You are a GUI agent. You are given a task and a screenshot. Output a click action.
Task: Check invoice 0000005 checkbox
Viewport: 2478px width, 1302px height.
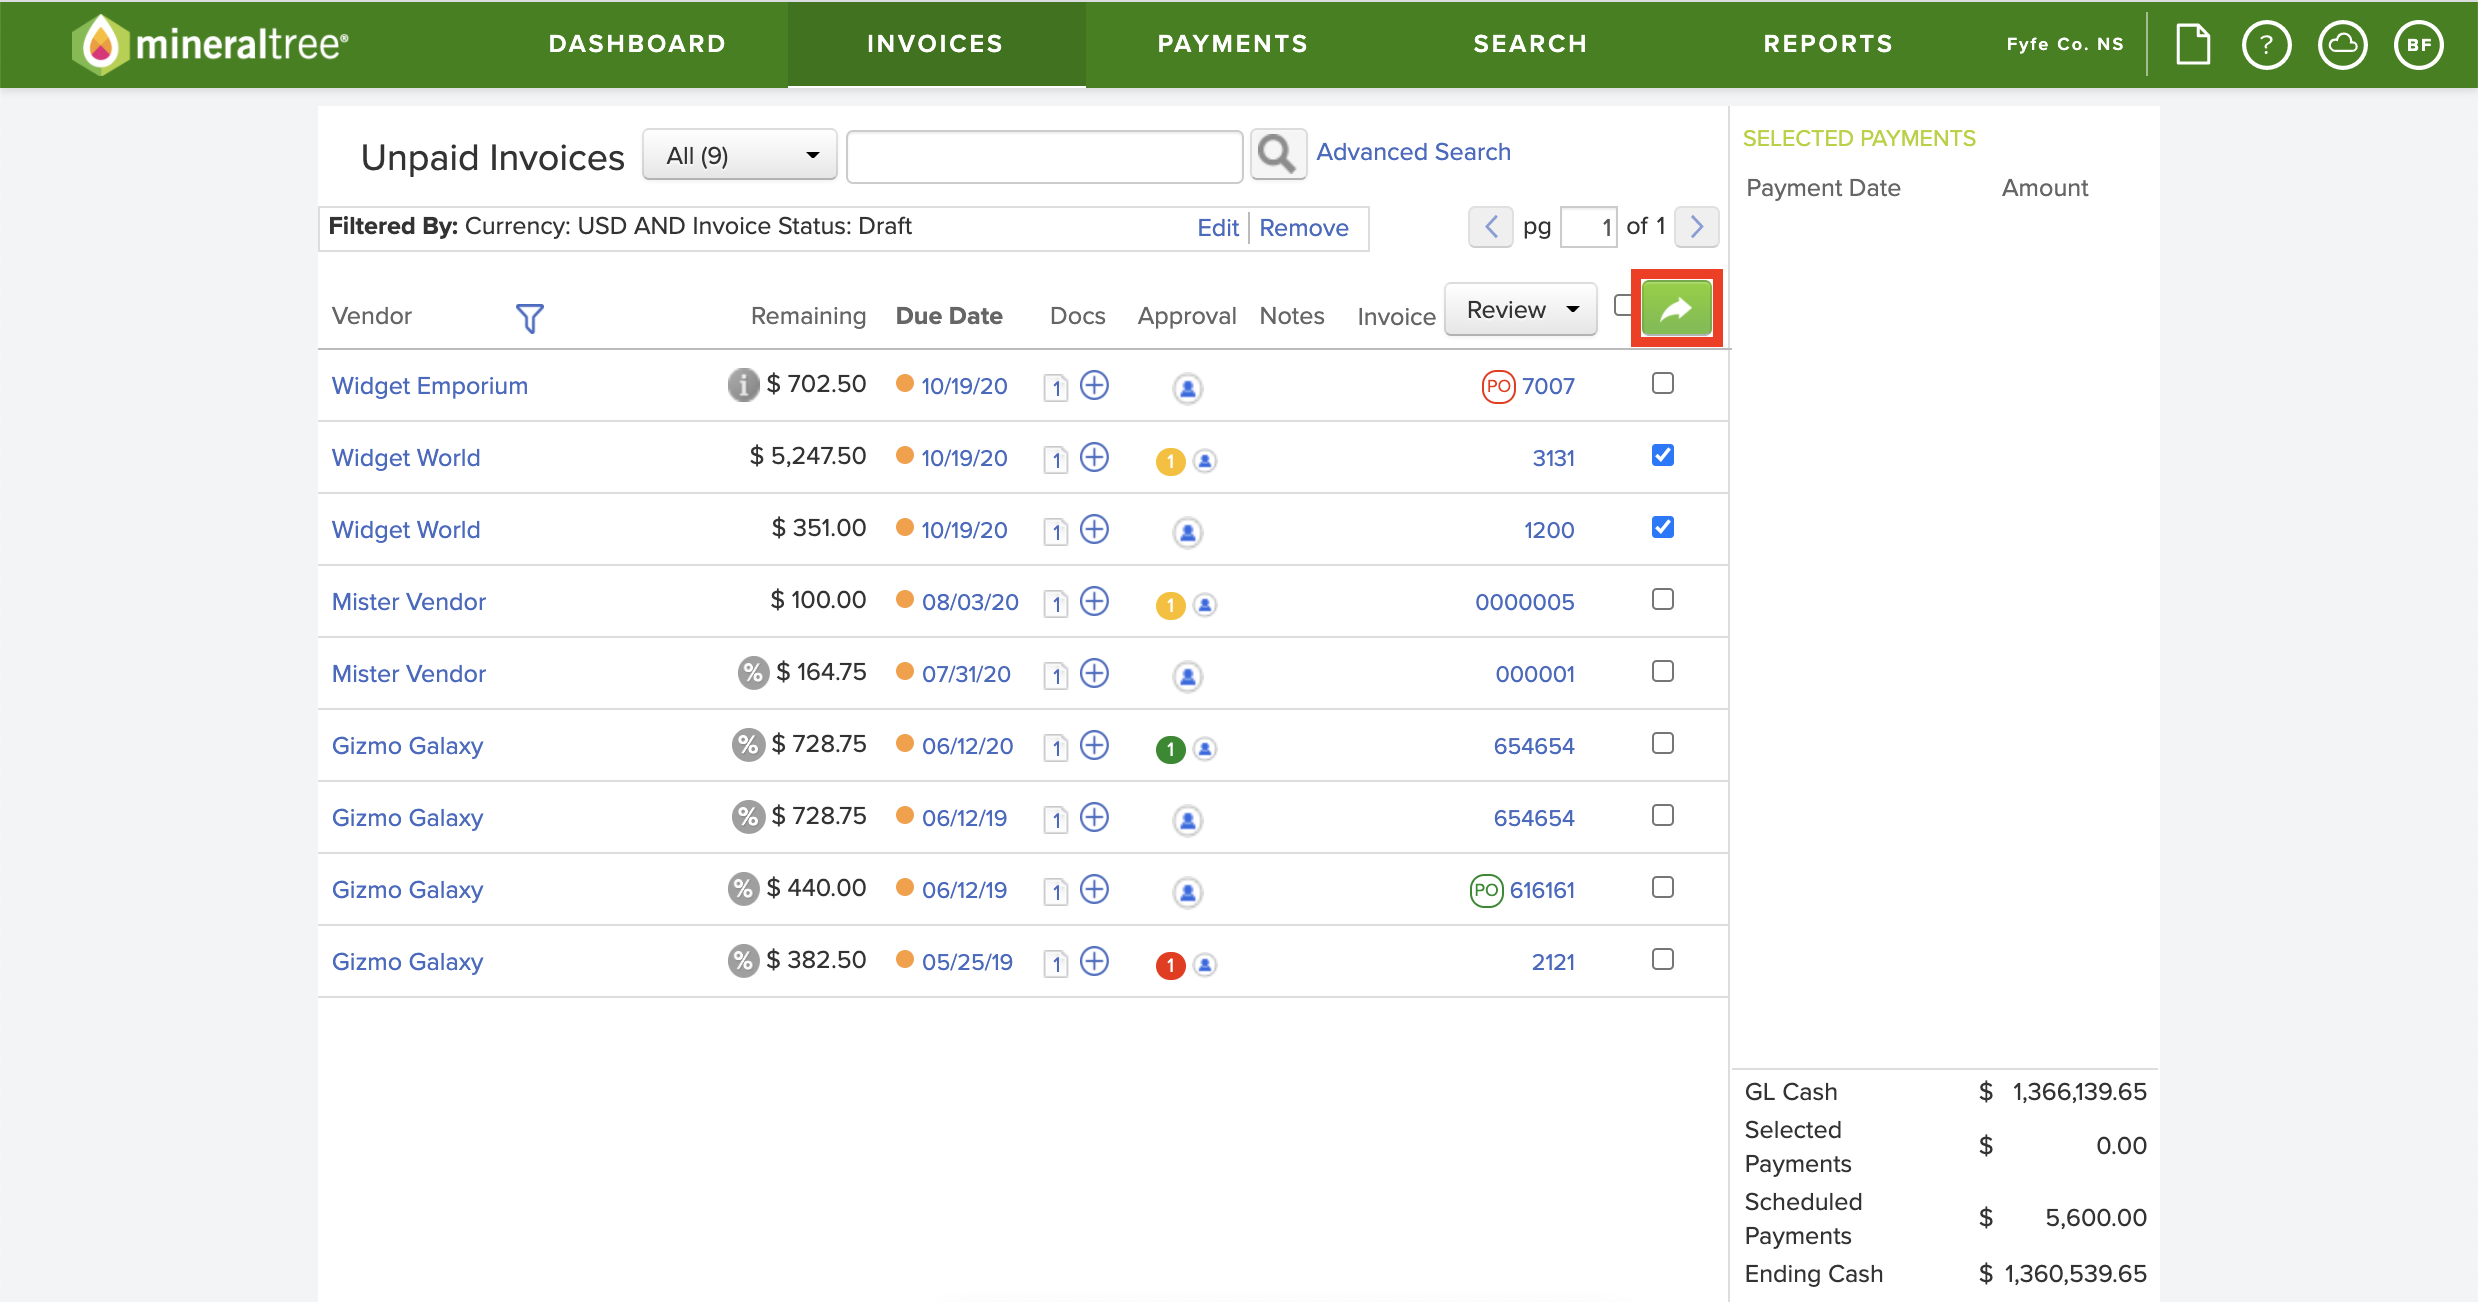point(1662,599)
